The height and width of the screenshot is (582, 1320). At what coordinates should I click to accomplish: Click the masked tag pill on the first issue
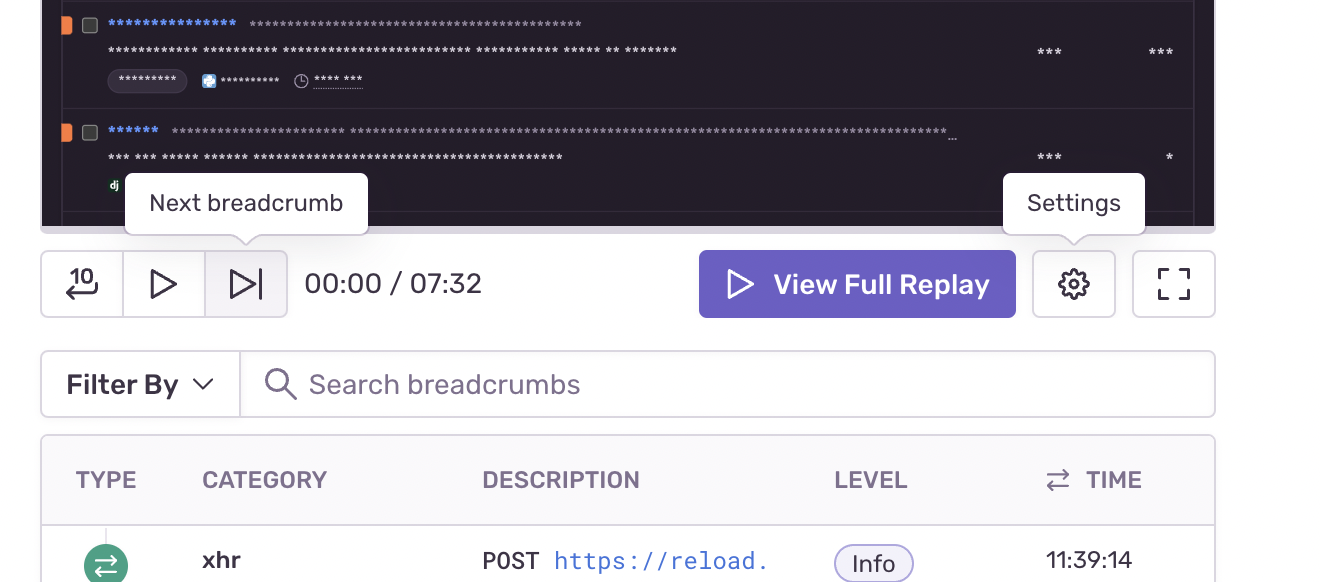[x=147, y=81]
